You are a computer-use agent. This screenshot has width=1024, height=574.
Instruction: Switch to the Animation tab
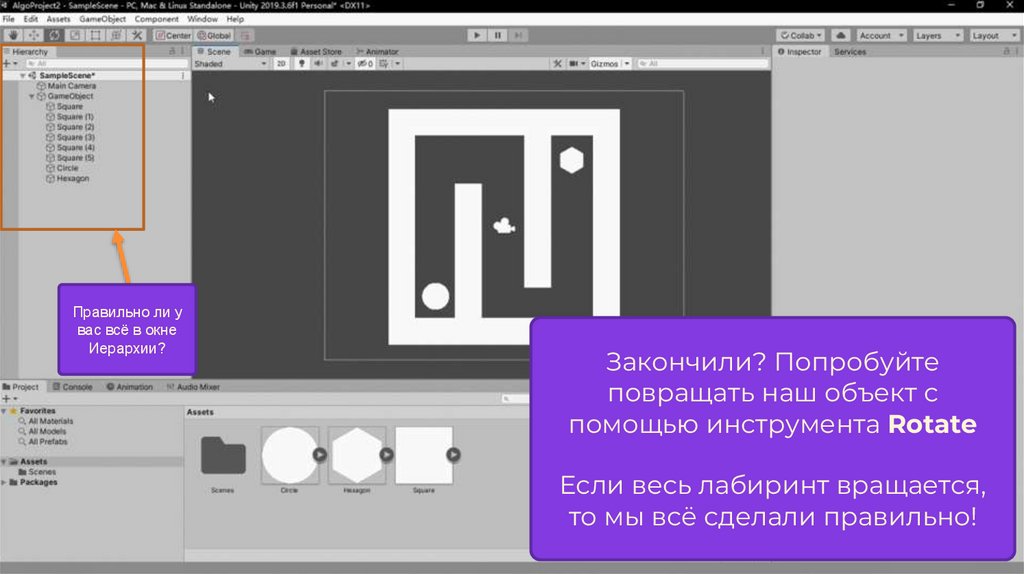tap(129, 387)
